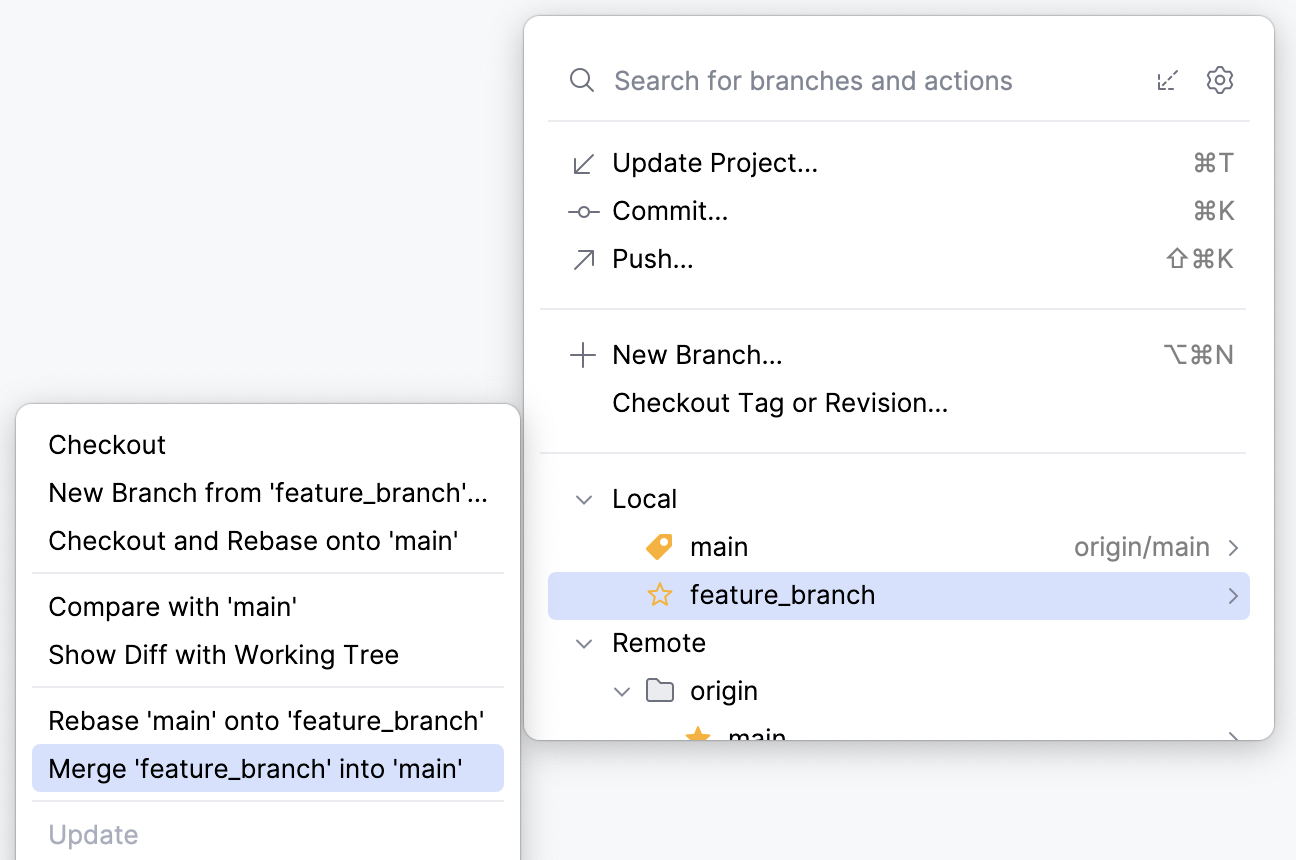1296x860 pixels.
Task: Click the plus icon next to New Branch
Action: (583, 354)
